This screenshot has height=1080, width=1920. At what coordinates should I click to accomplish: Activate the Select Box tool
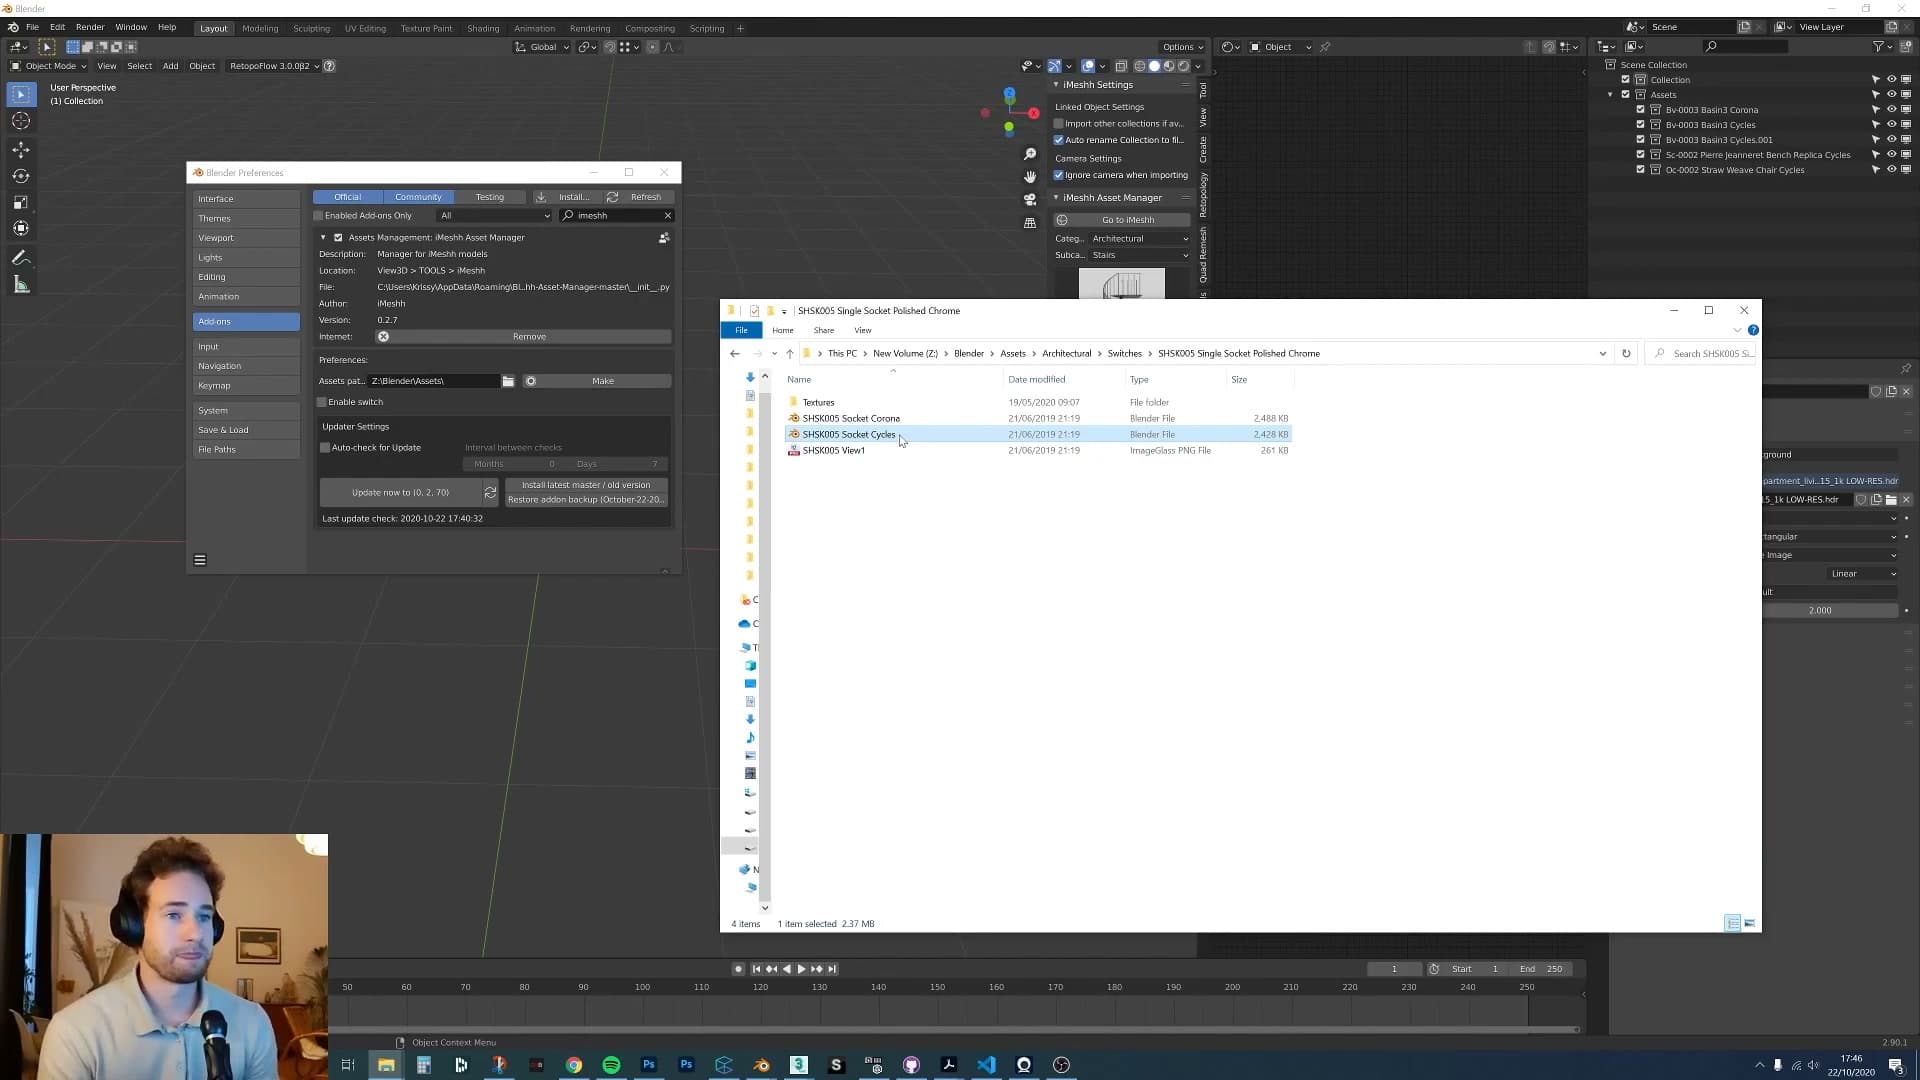tap(21, 94)
